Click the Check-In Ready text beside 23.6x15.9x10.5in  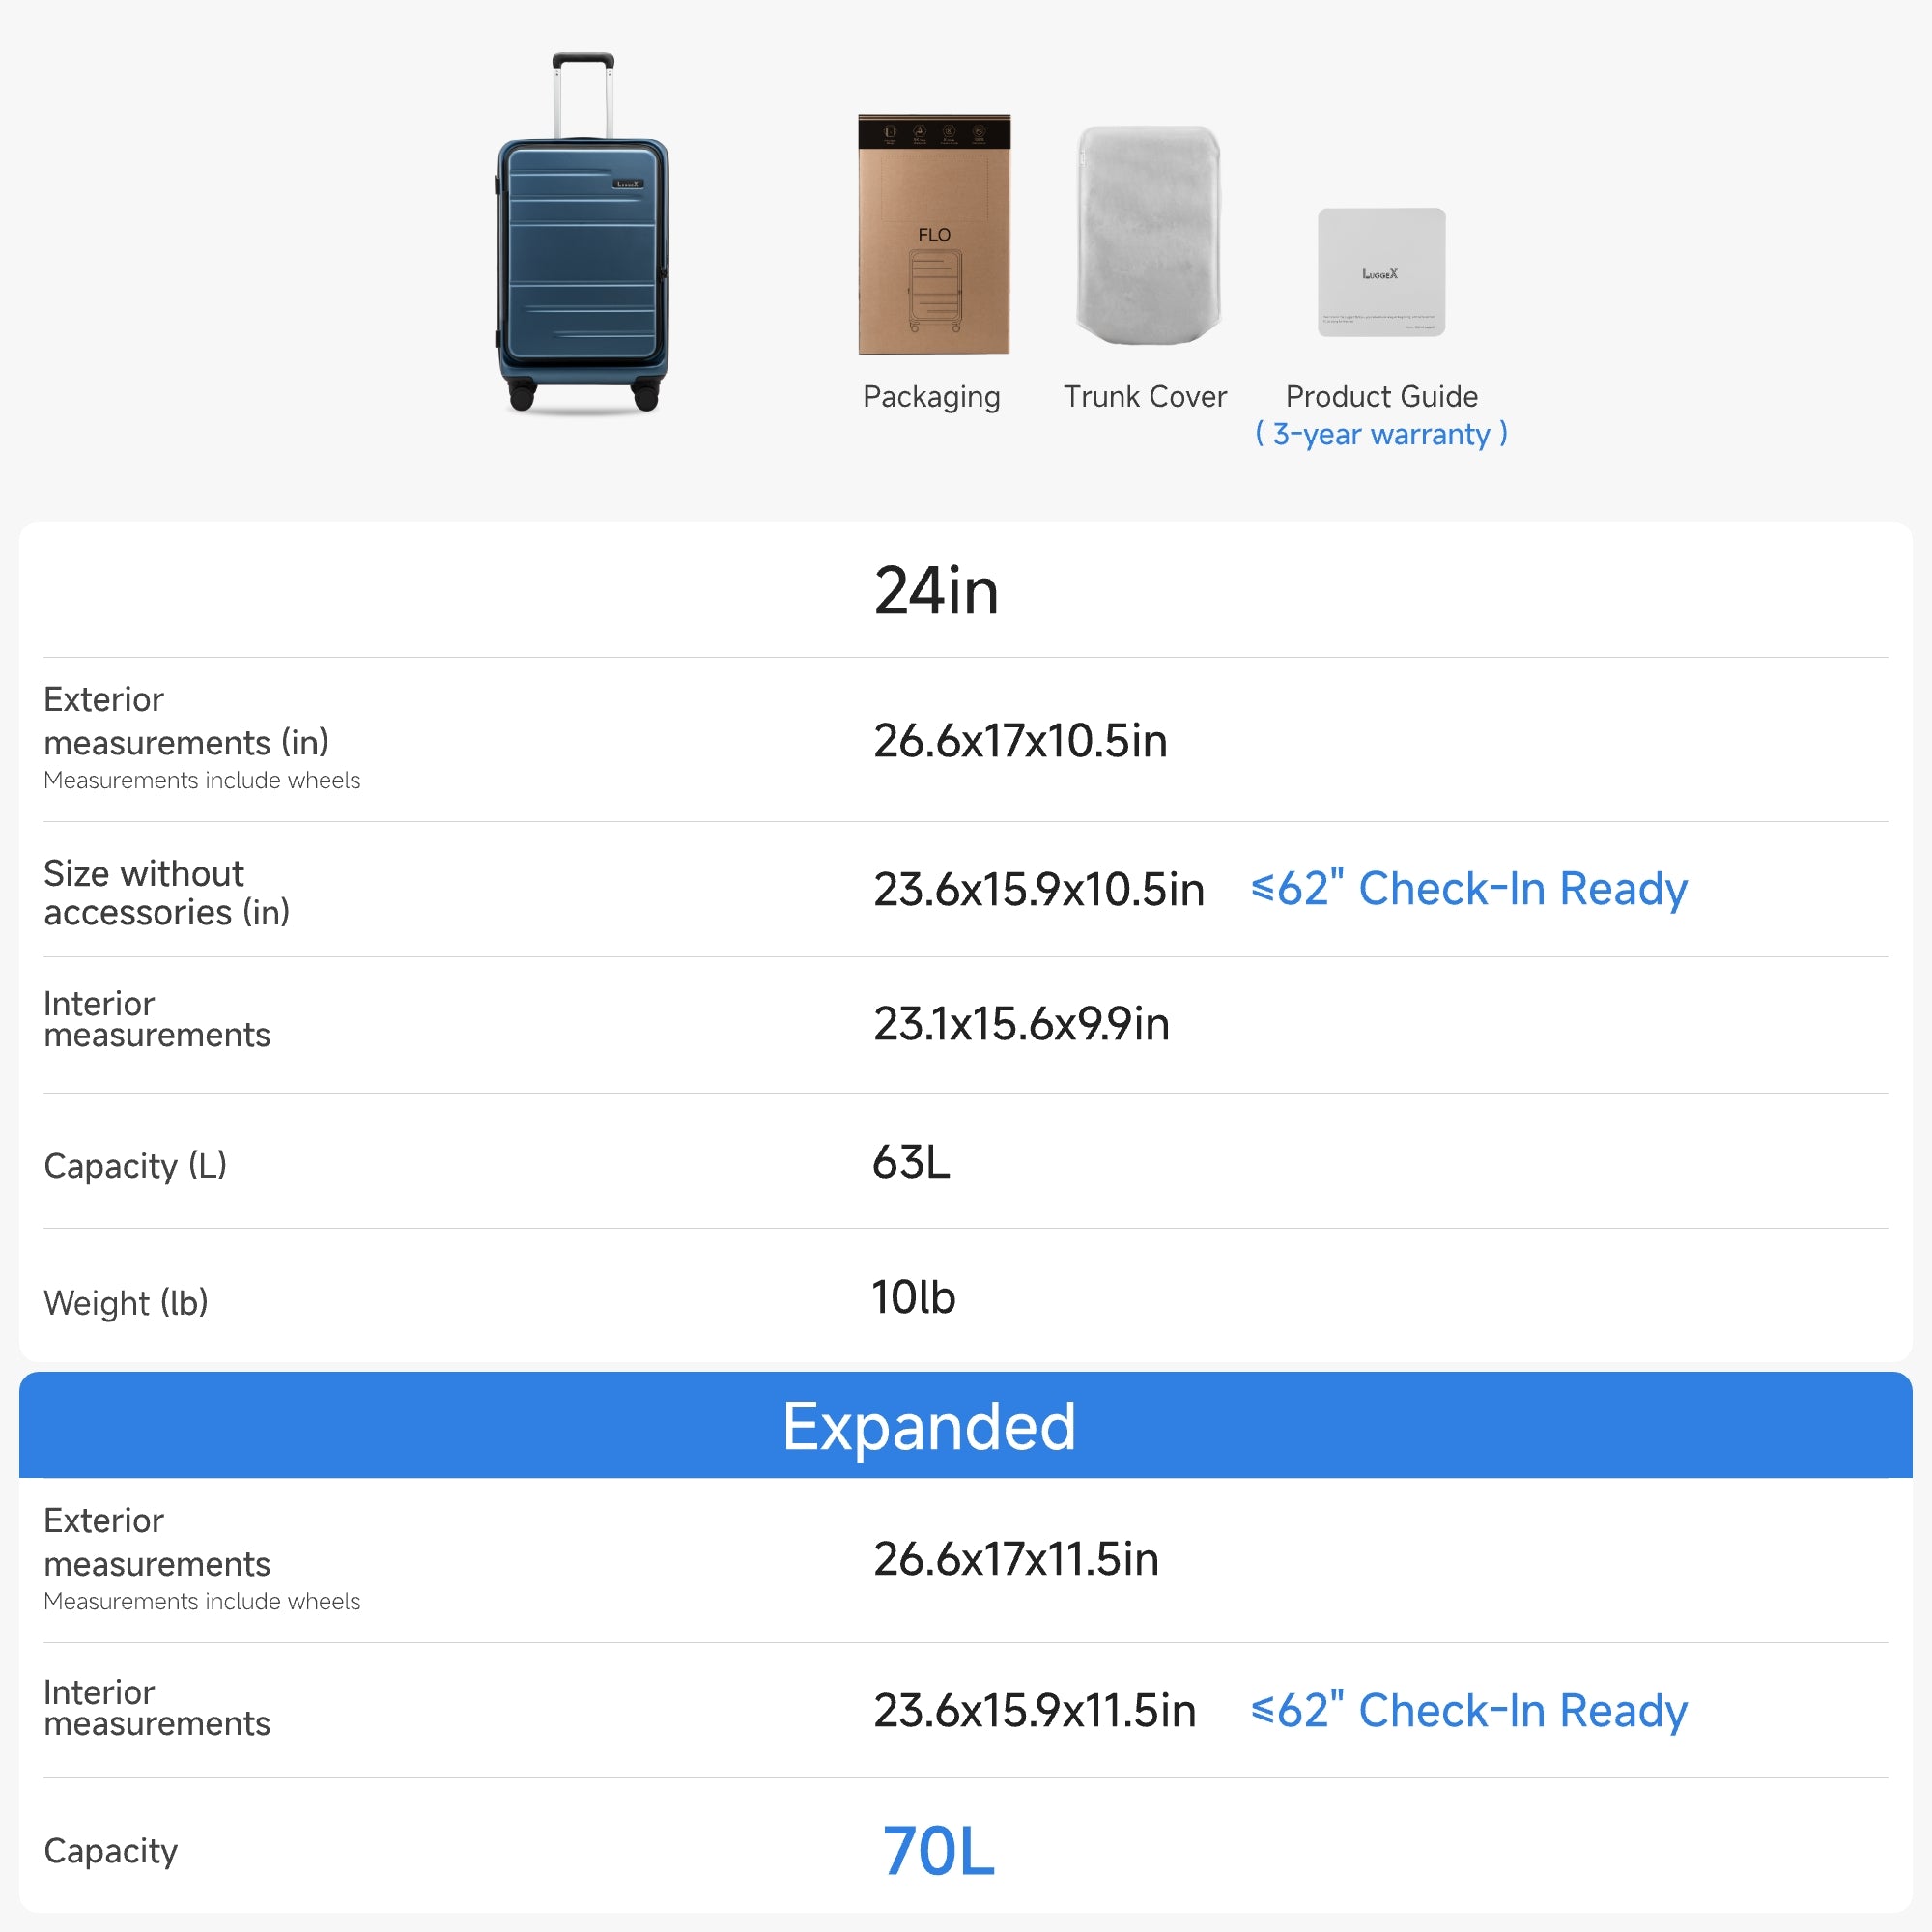[x=1469, y=889]
